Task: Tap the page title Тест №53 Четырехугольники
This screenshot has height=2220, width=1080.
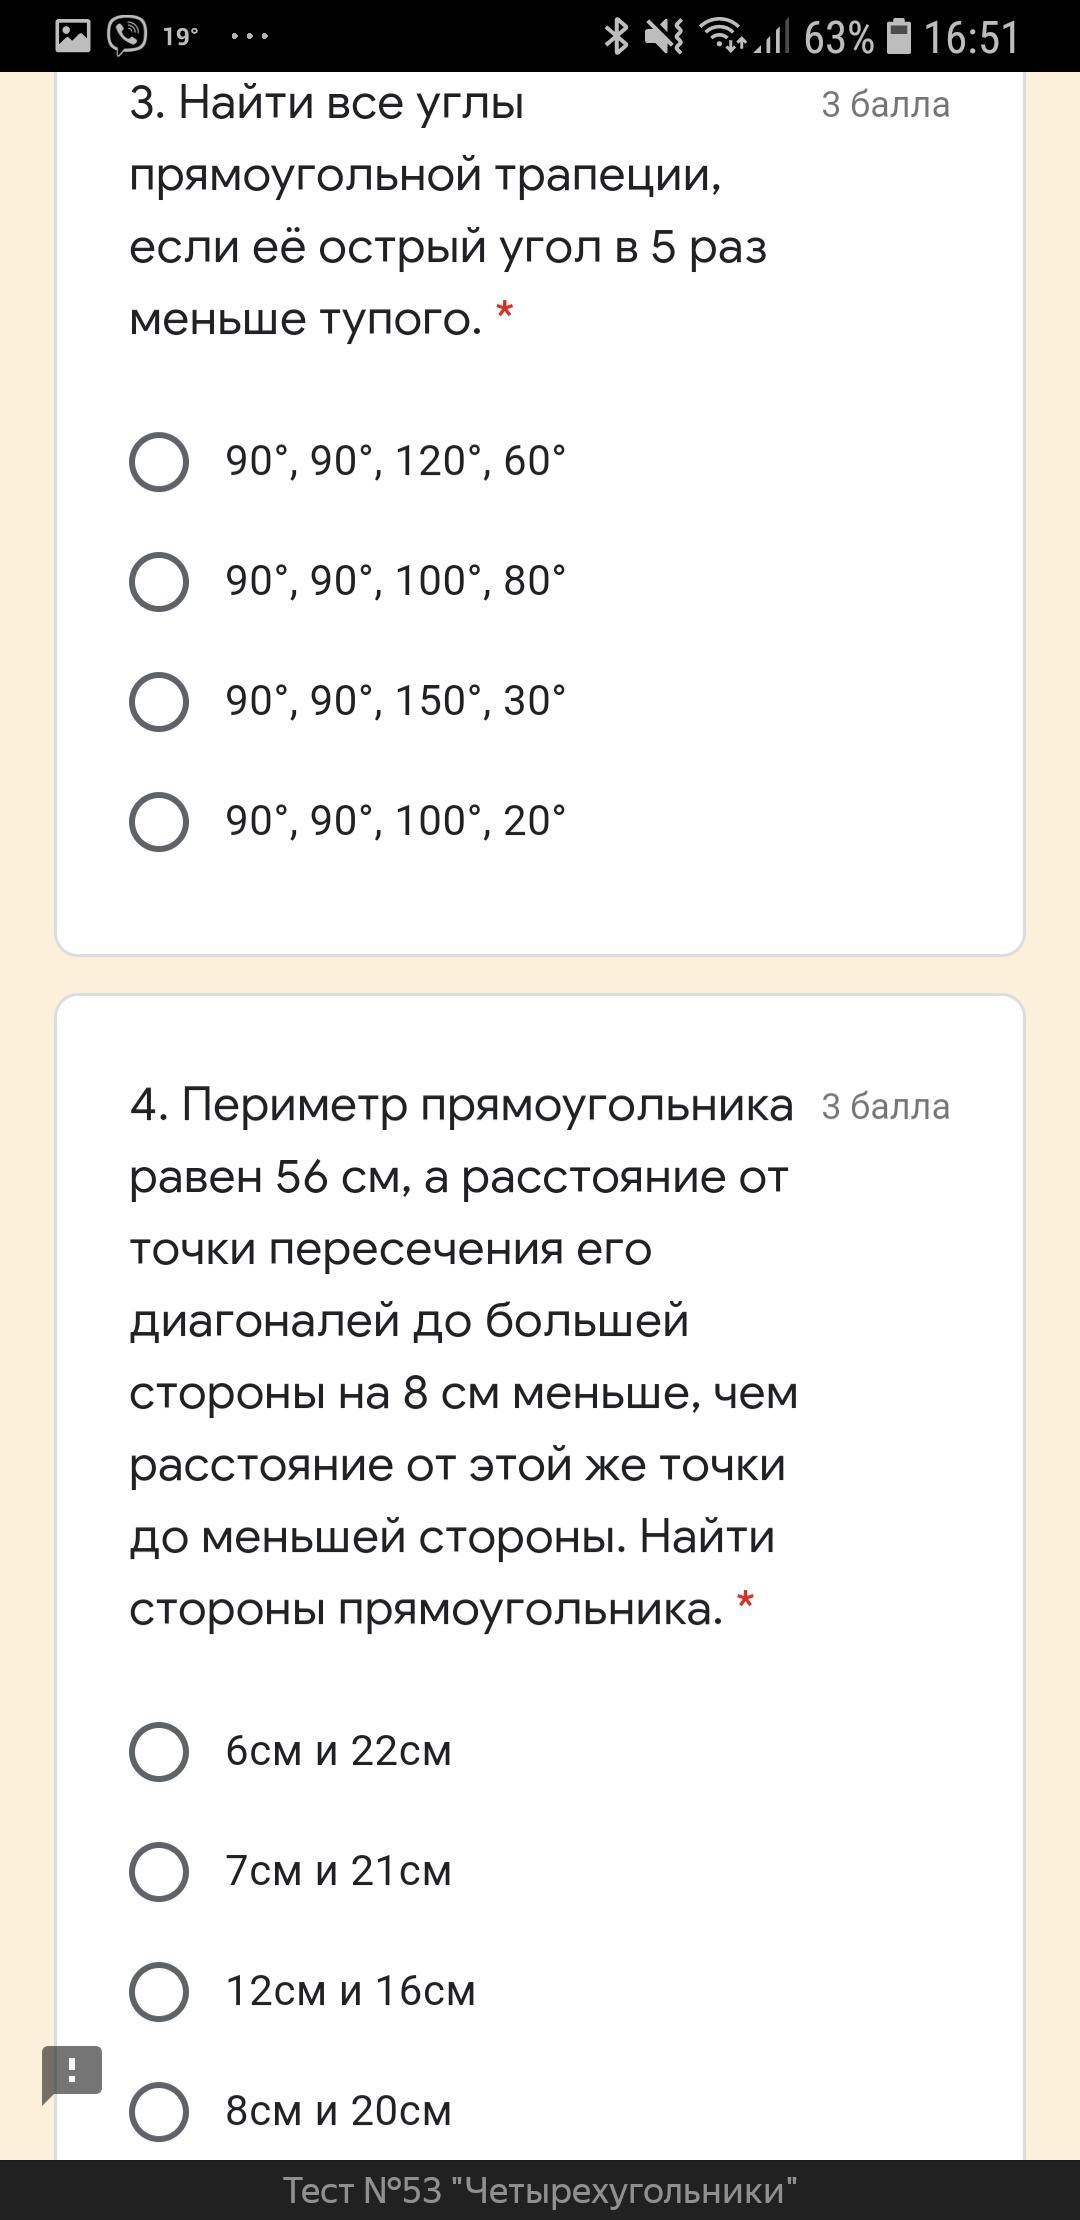Action: [x=540, y=2190]
